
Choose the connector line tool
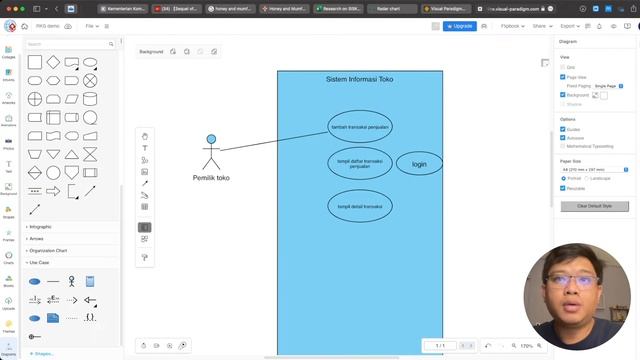(144, 183)
